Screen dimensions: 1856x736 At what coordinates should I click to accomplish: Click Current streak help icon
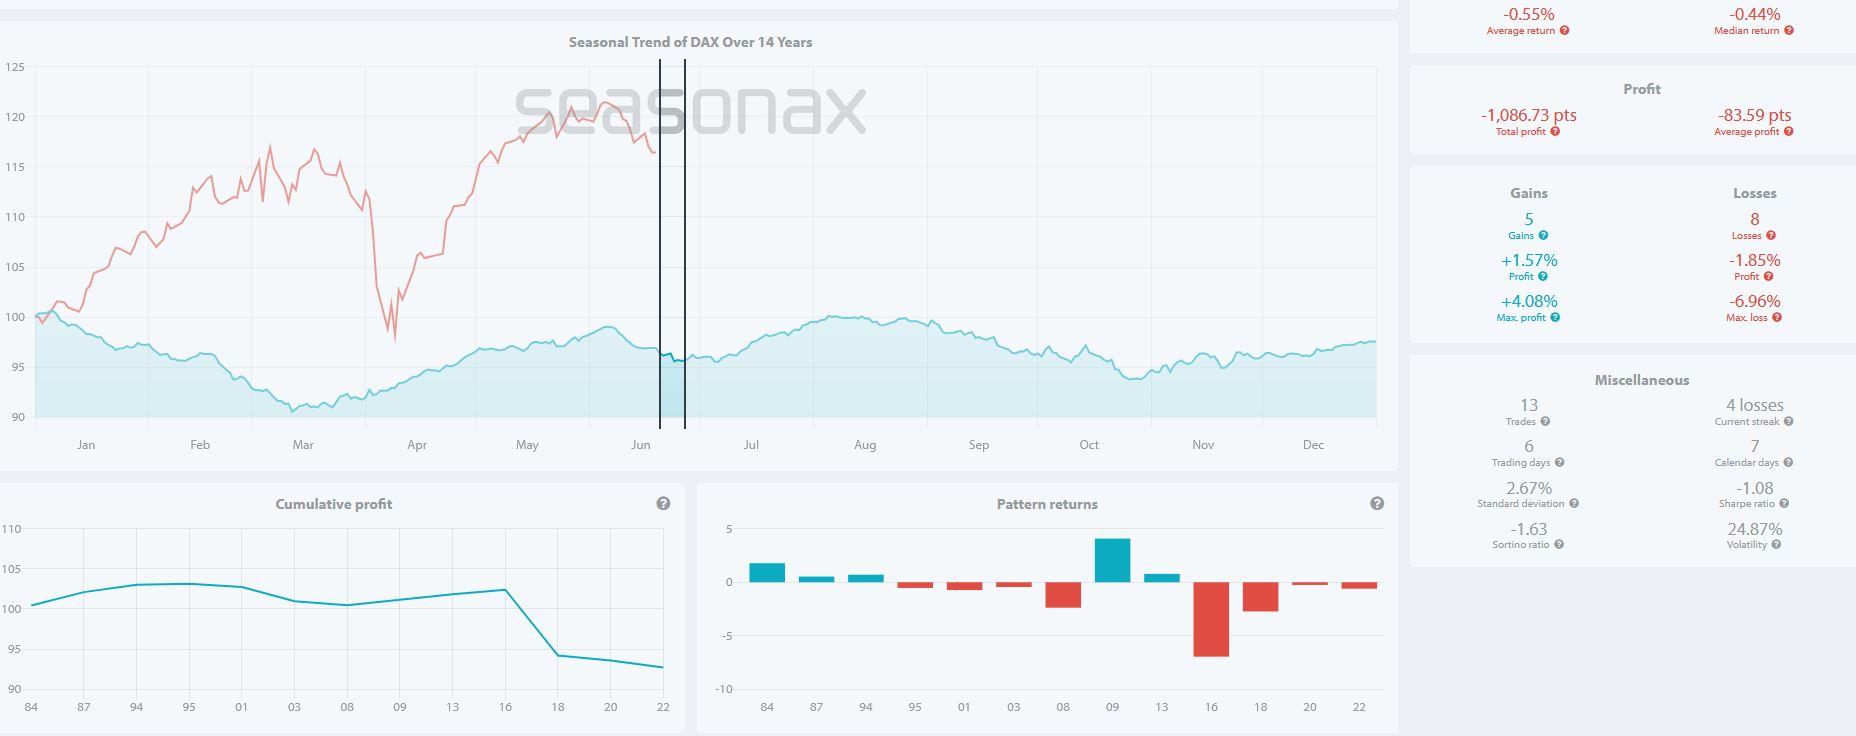(1789, 422)
